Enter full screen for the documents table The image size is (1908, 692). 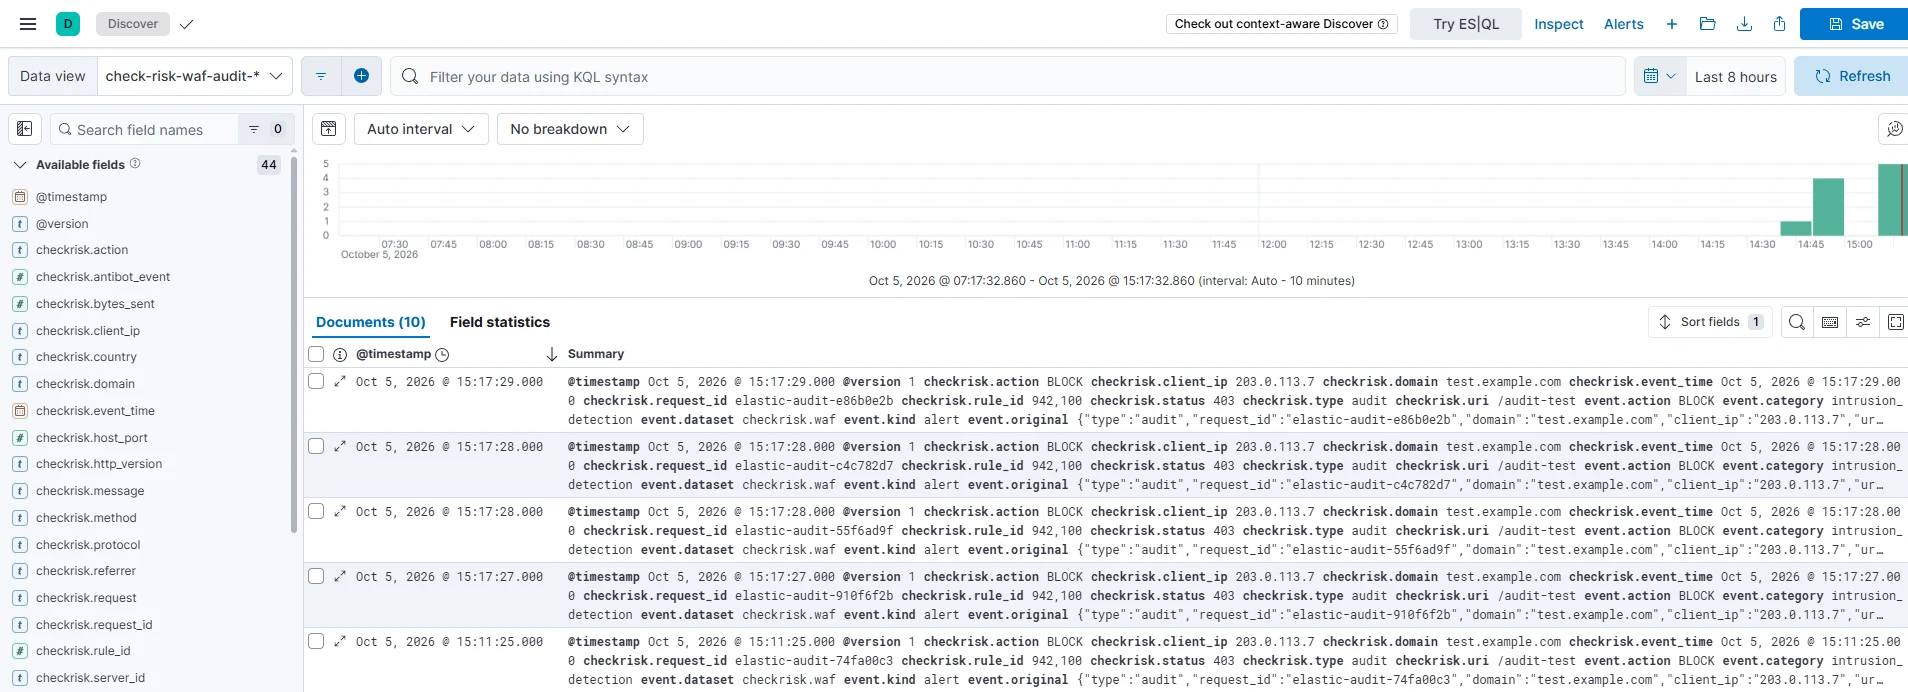[1895, 322]
